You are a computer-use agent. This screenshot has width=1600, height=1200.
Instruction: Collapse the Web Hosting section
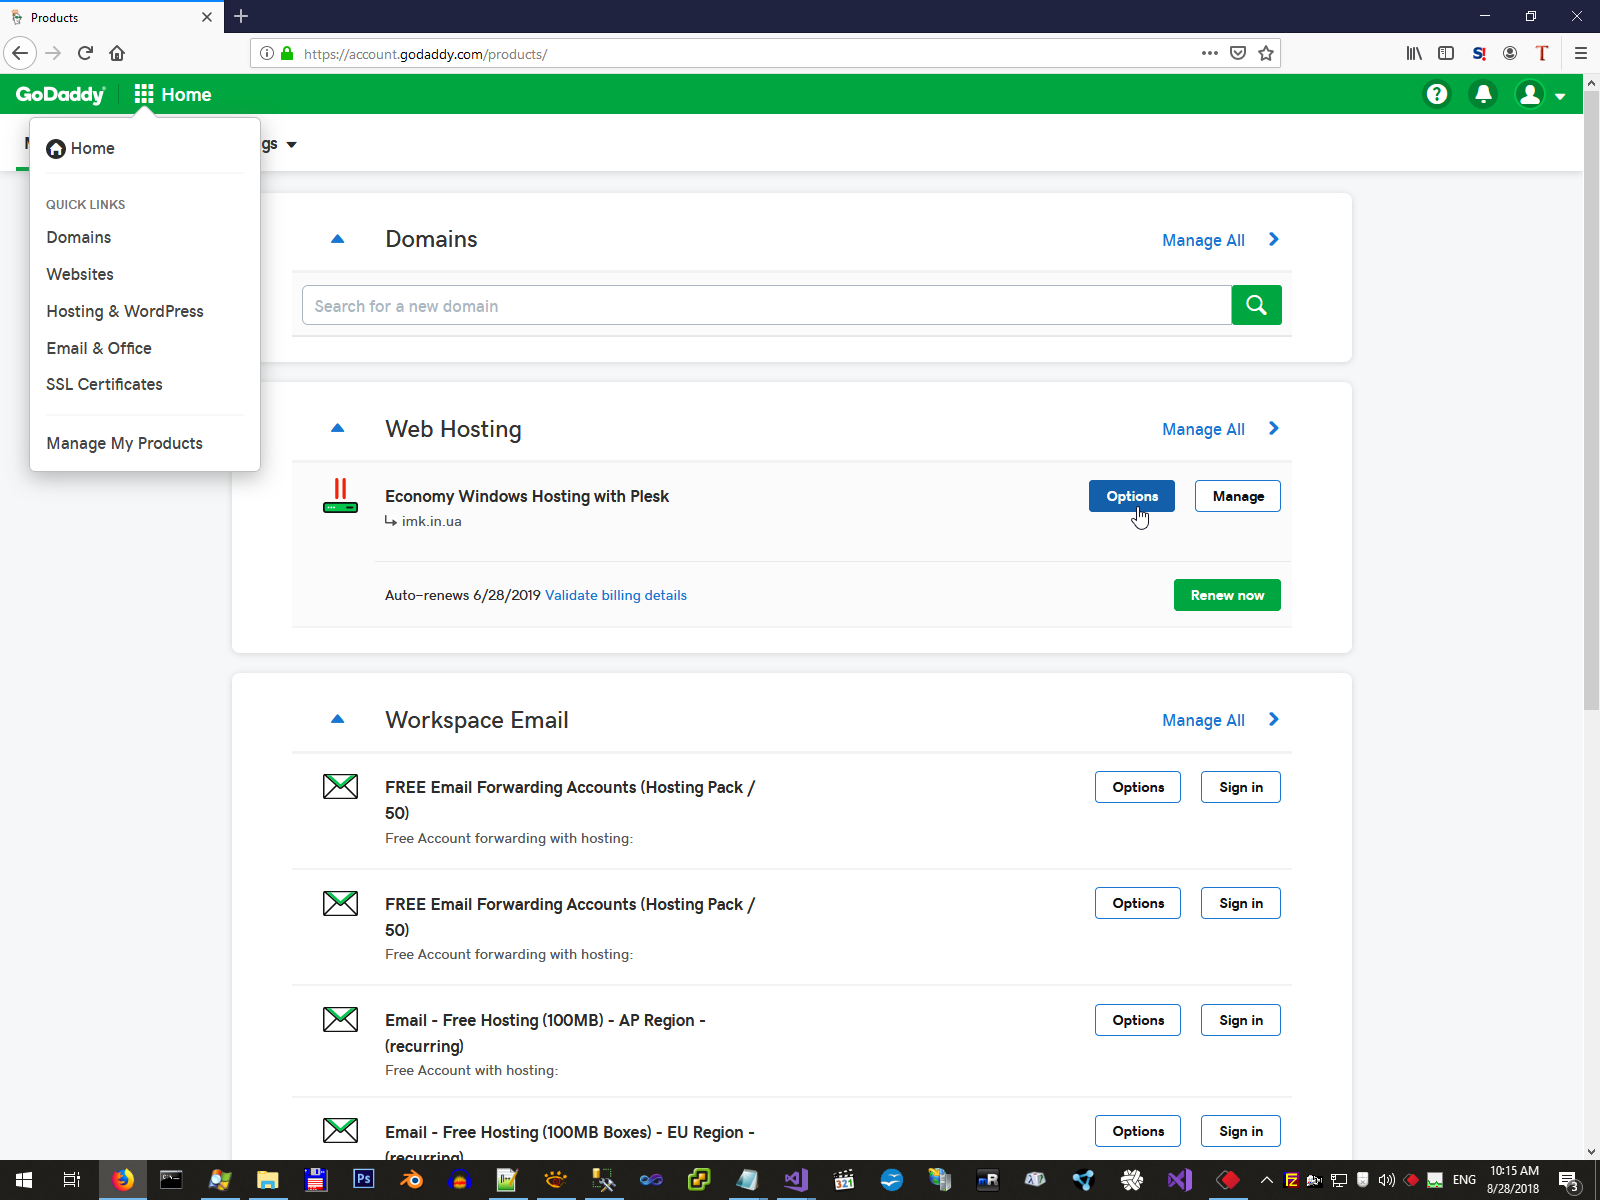(x=337, y=428)
